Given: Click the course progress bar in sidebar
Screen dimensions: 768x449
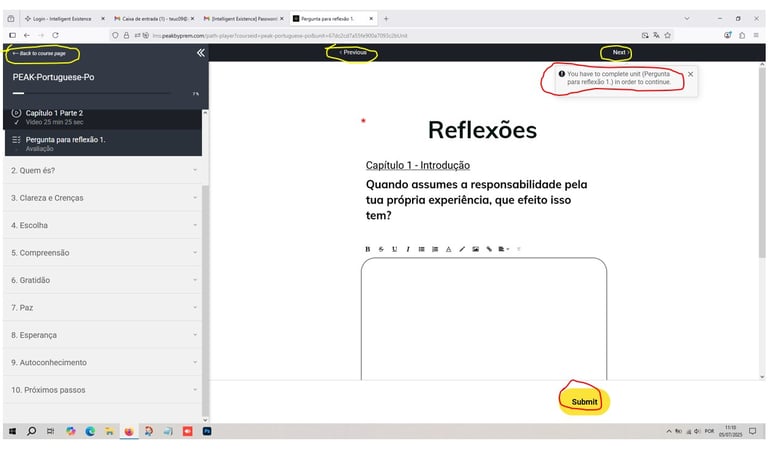Looking at the screenshot, I should [x=92, y=93].
